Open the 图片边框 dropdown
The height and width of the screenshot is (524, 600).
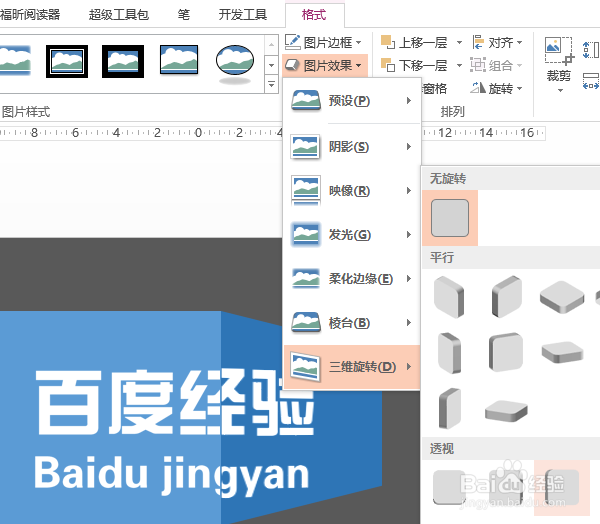point(323,42)
